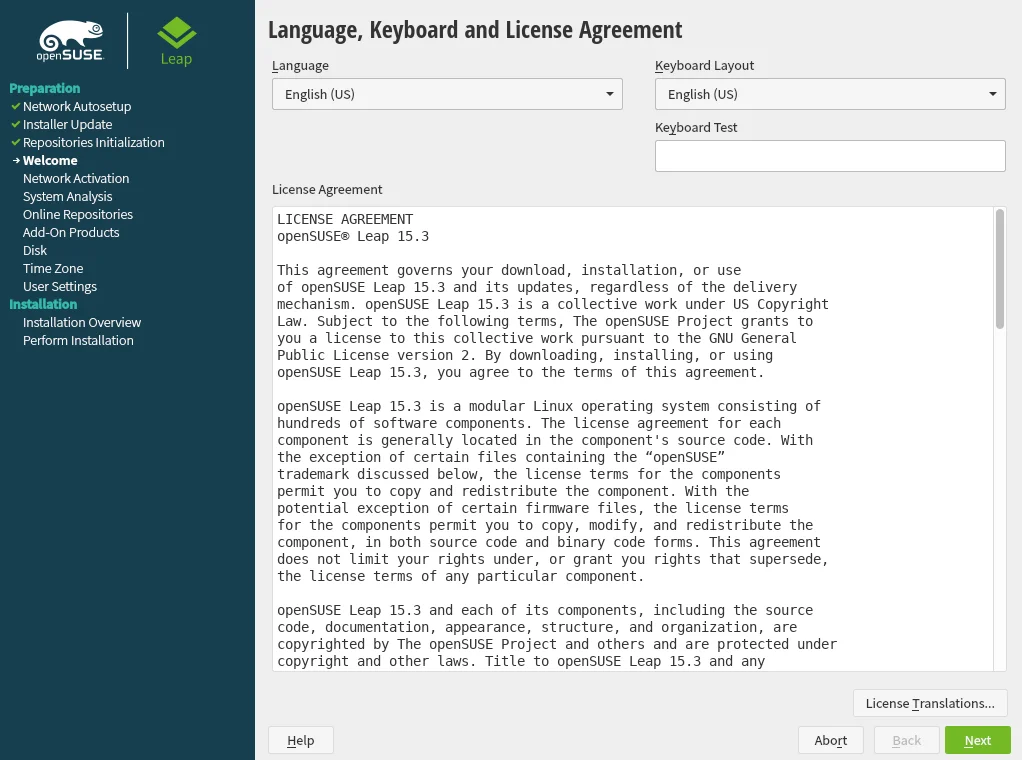This screenshot has height=760, width=1022.
Task: Click line 'the license terms of any particular component.'
Action: pyautogui.click(x=460, y=576)
